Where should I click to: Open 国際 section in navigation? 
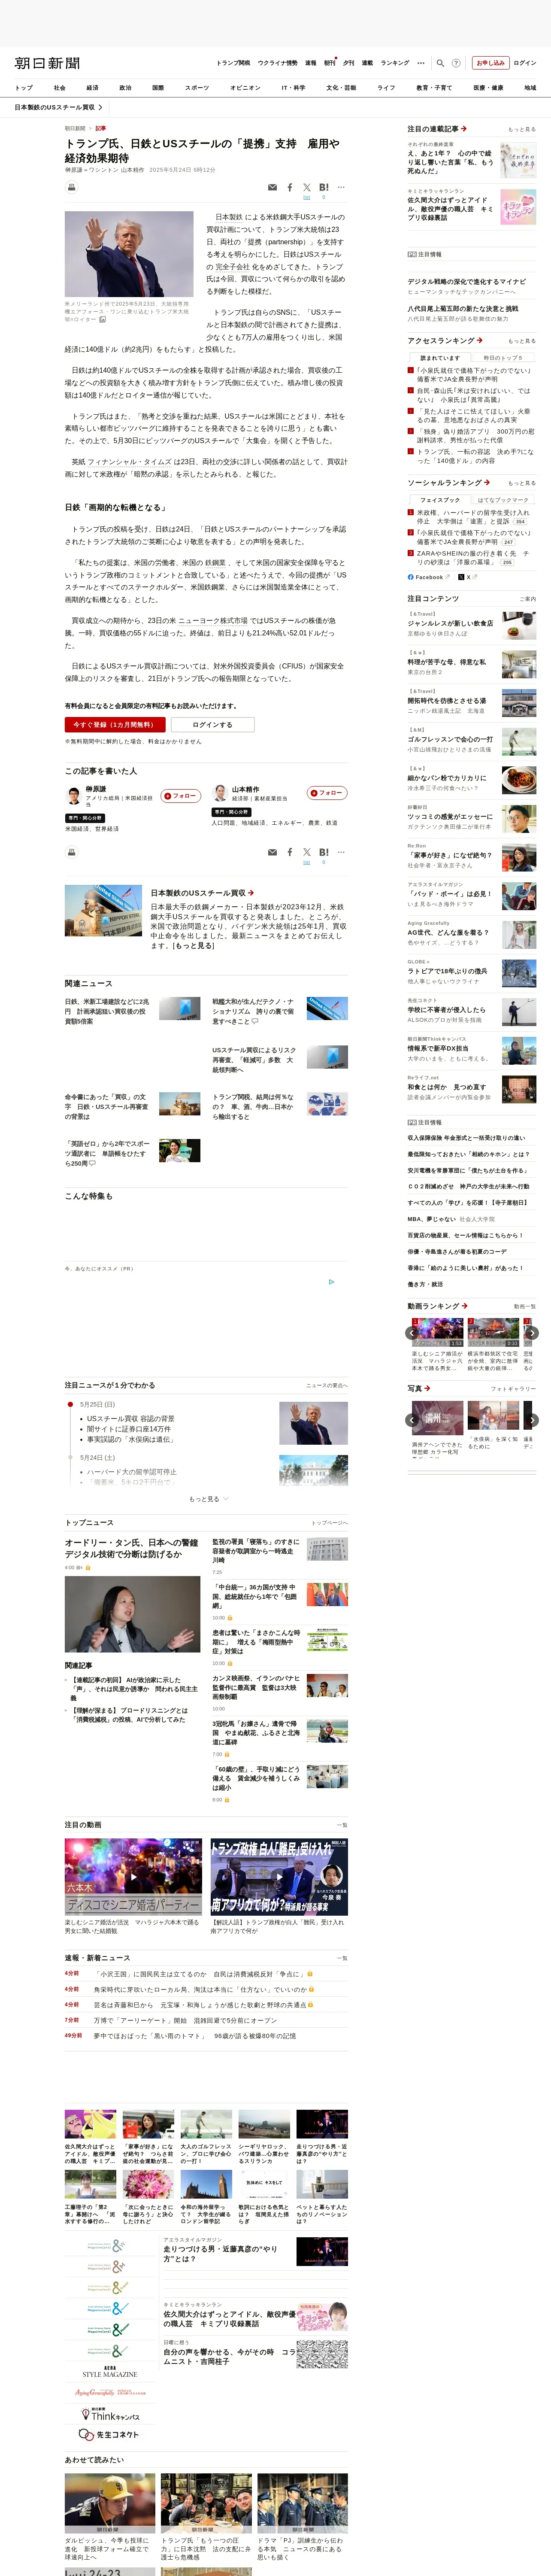[158, 87]
